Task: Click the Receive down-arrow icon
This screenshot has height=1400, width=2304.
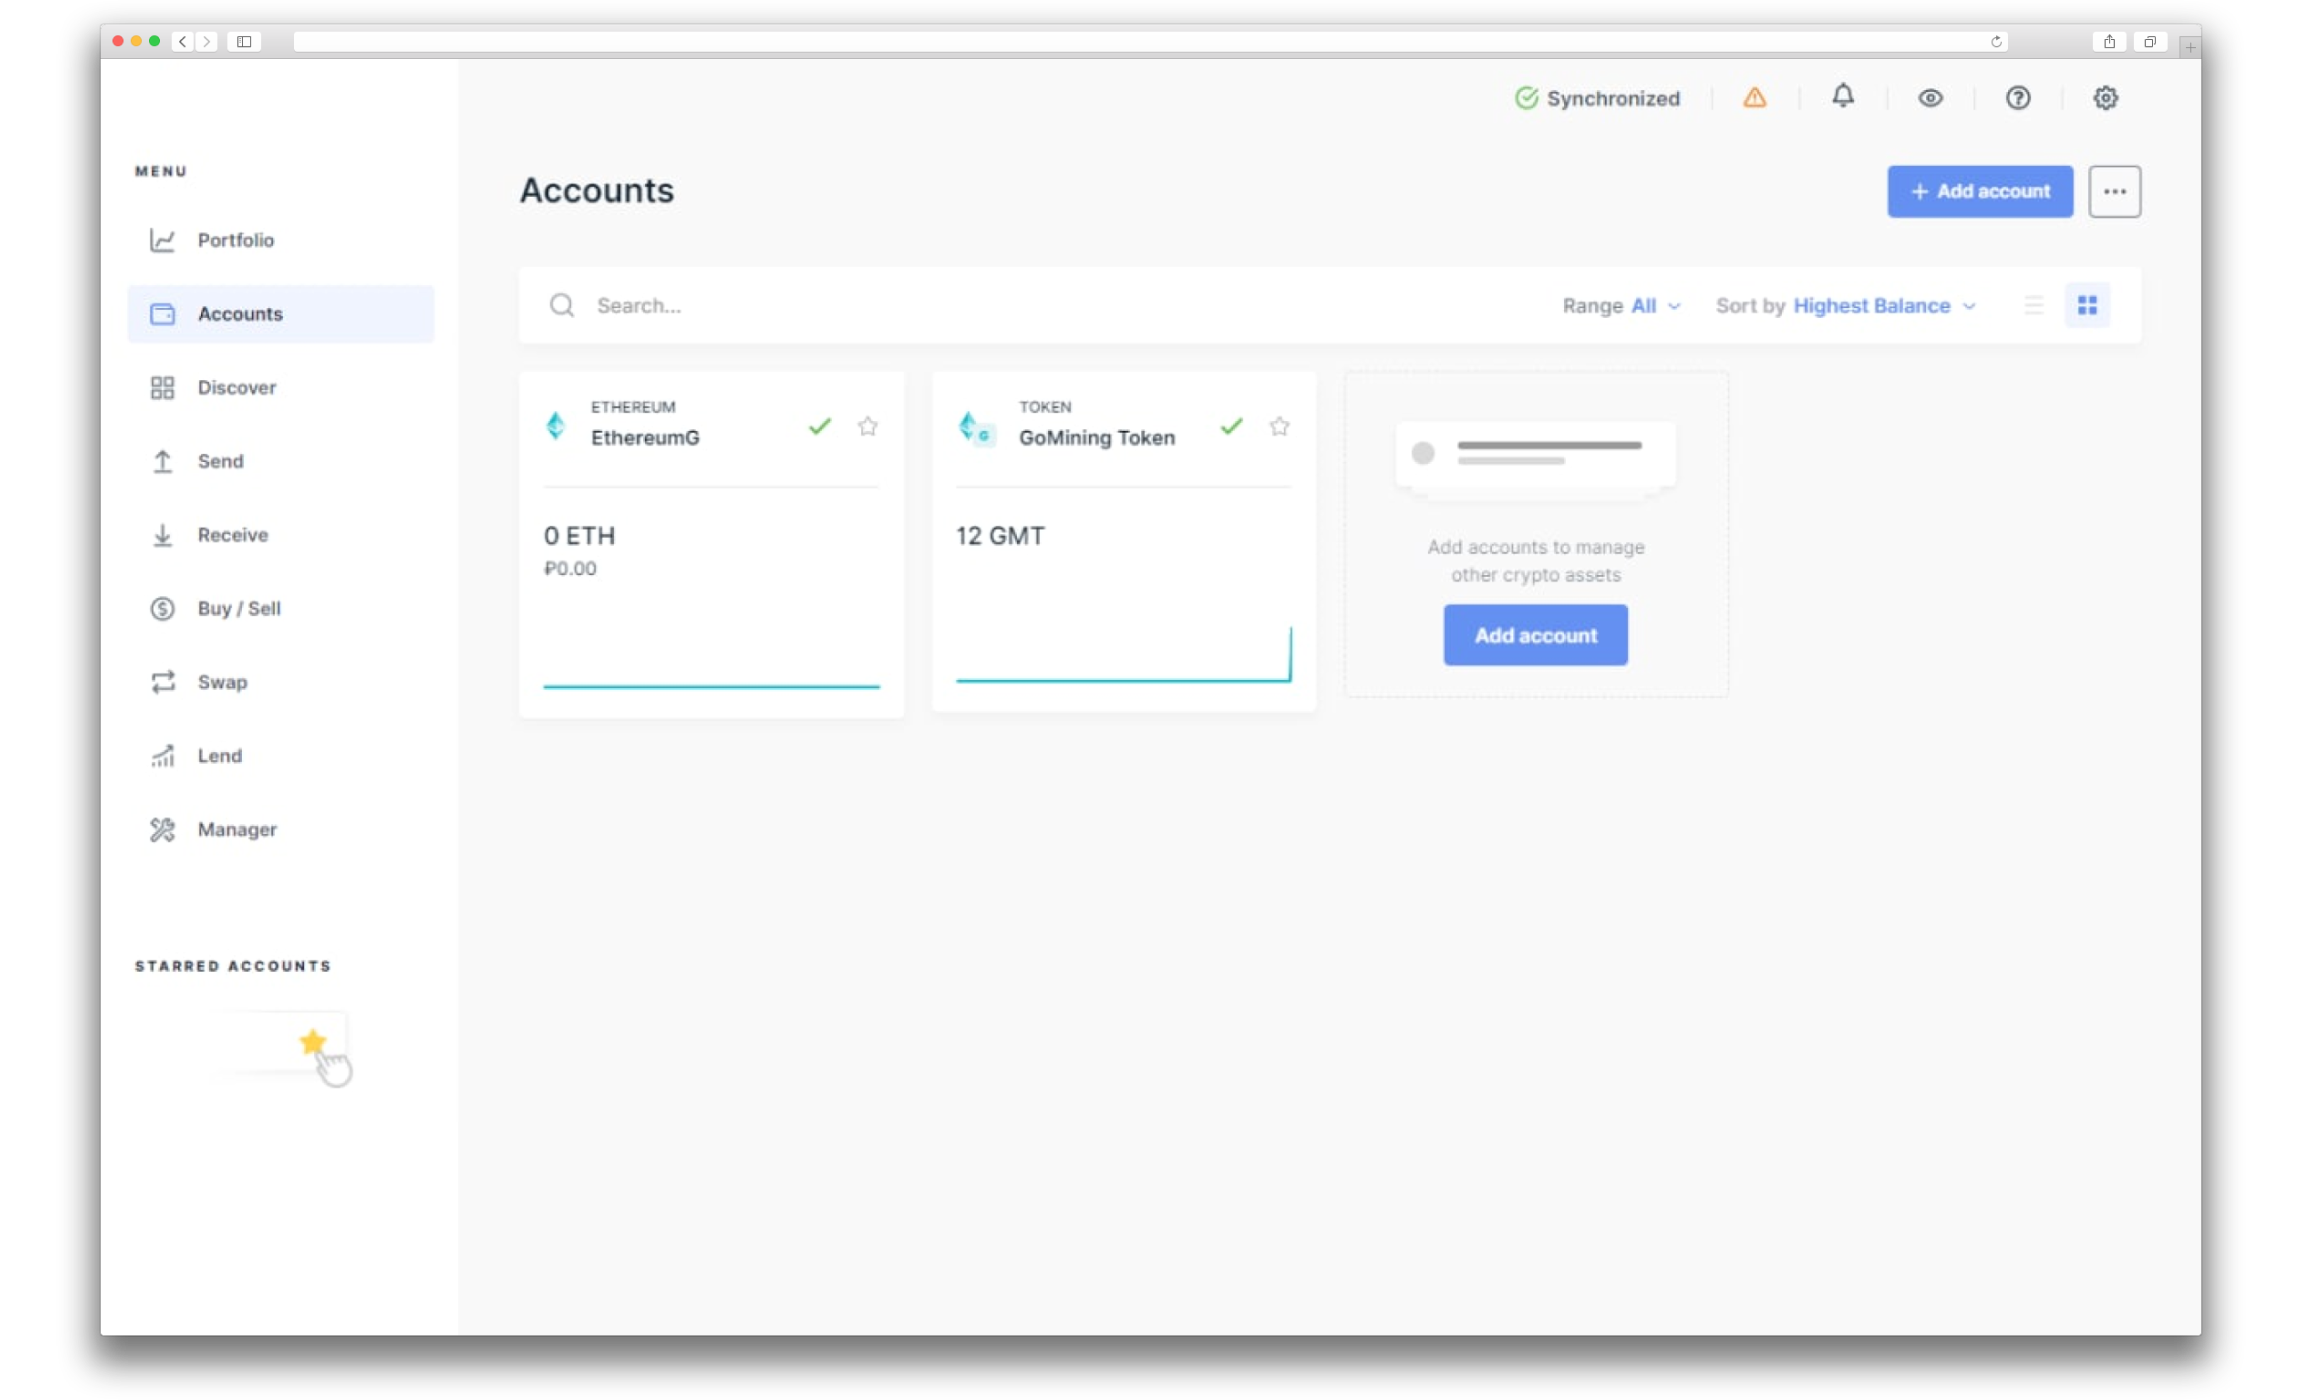Action: point(162,535)
